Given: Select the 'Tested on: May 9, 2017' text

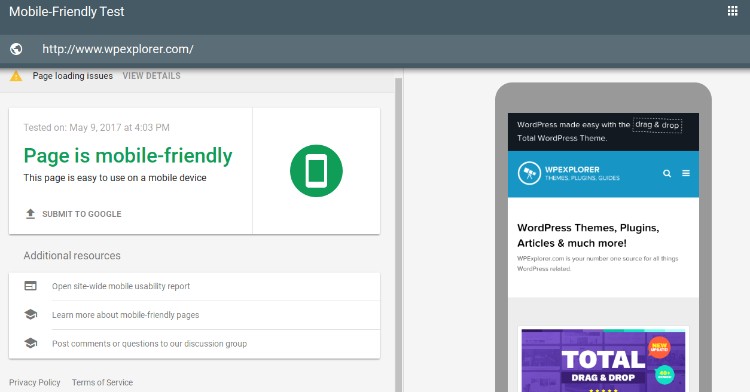Looking at the screenshot, I should [97, 128].
